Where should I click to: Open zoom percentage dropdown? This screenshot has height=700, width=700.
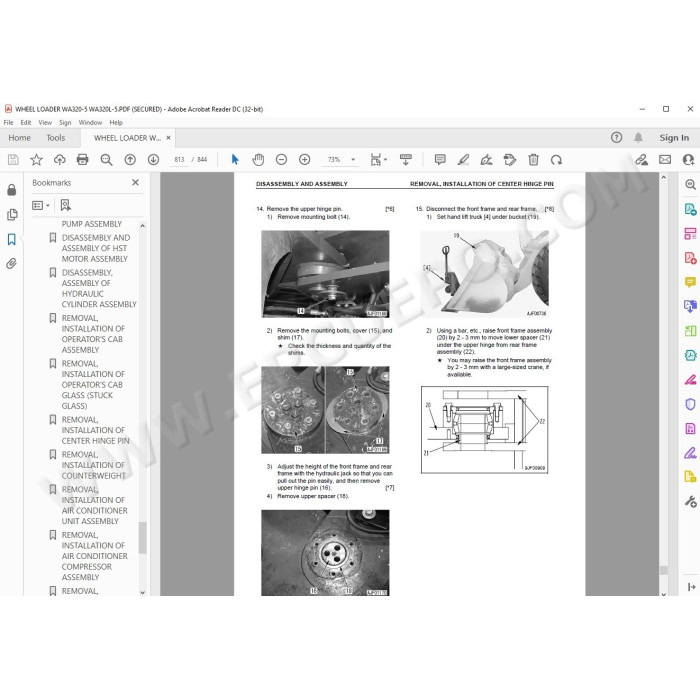(x=353, y=159)
